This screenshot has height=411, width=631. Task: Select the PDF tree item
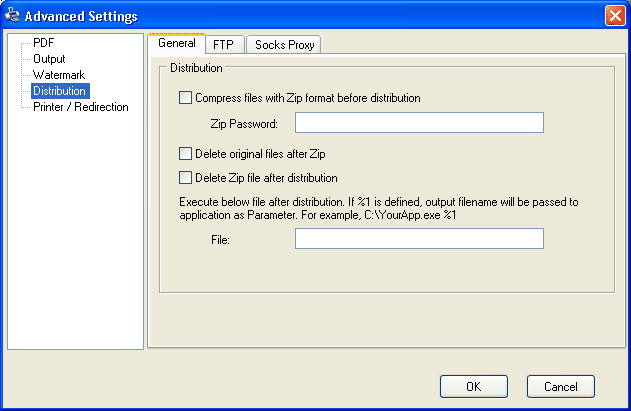click(x=43, y=43)
